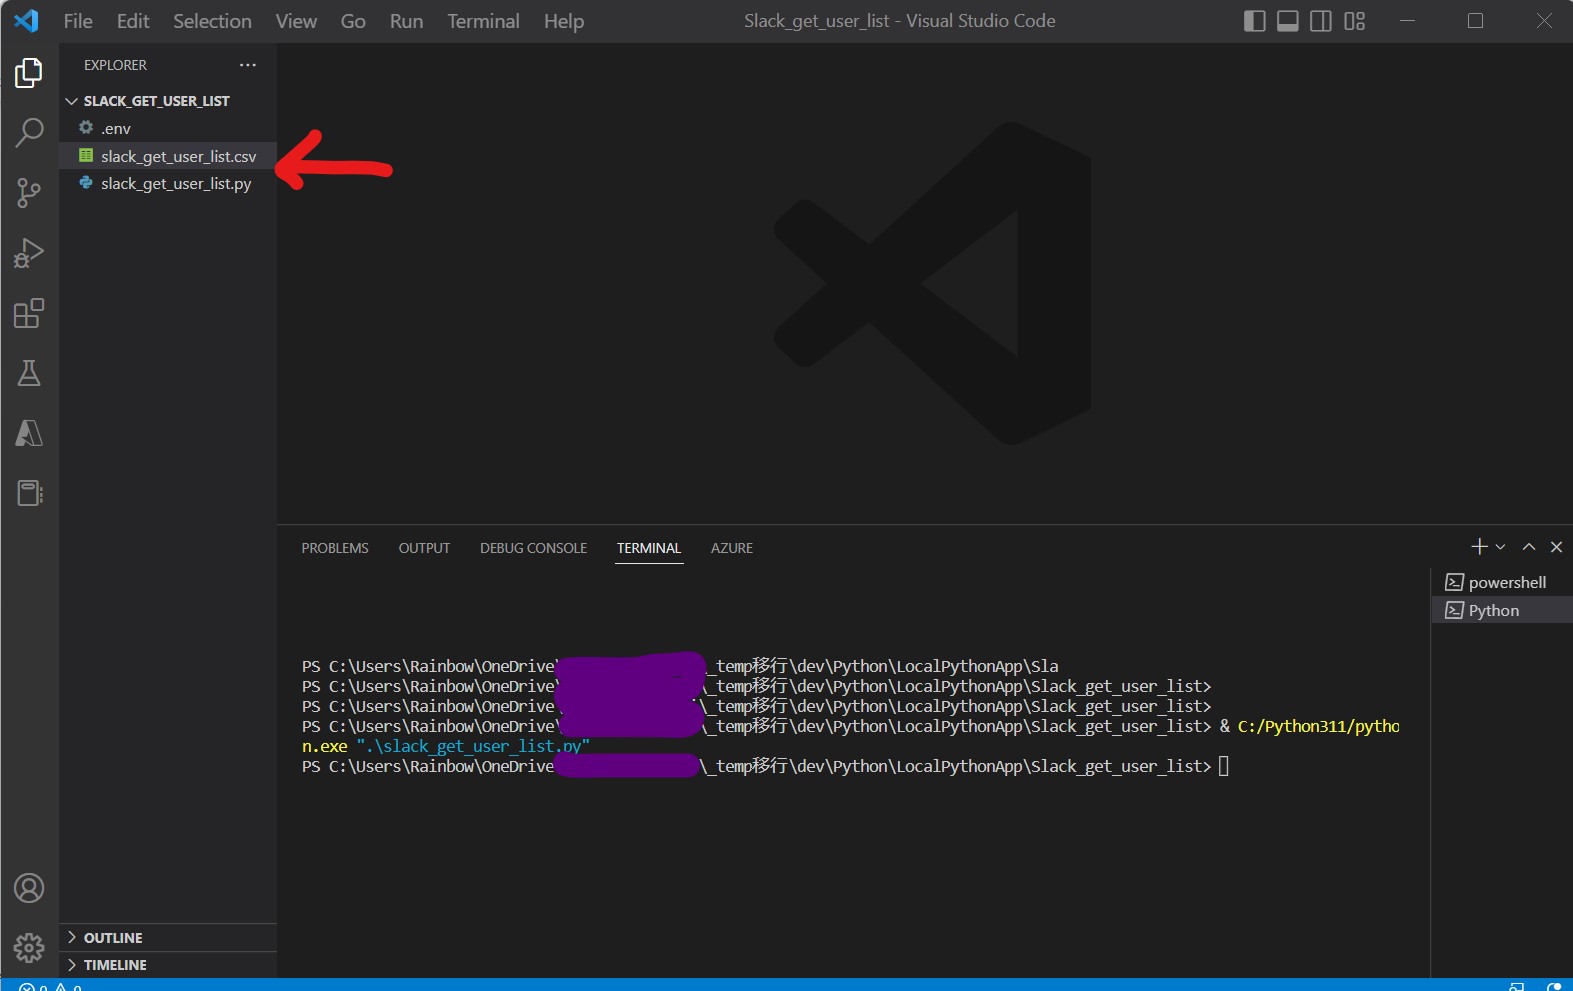Open the Testing flask view
This screenshot has width=1573, height=991.
pyautogui.click(x=29, y=373)
